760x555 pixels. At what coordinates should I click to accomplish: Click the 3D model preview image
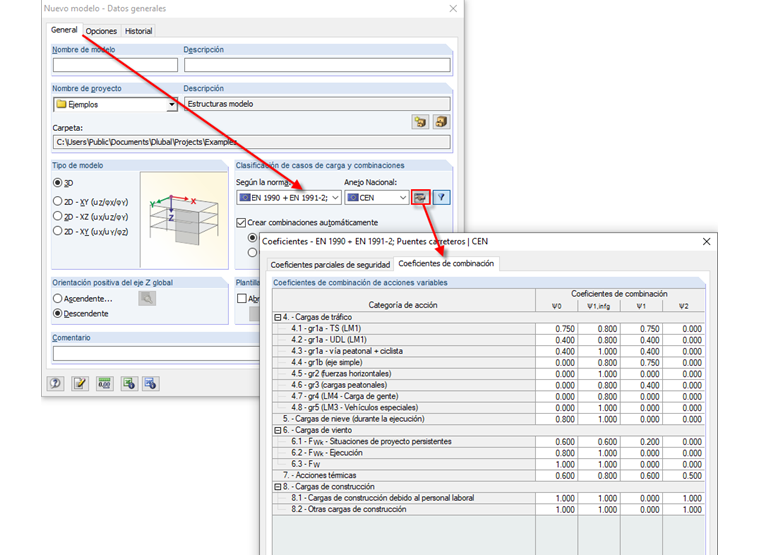pyautogui.click(x=184, y=220)
